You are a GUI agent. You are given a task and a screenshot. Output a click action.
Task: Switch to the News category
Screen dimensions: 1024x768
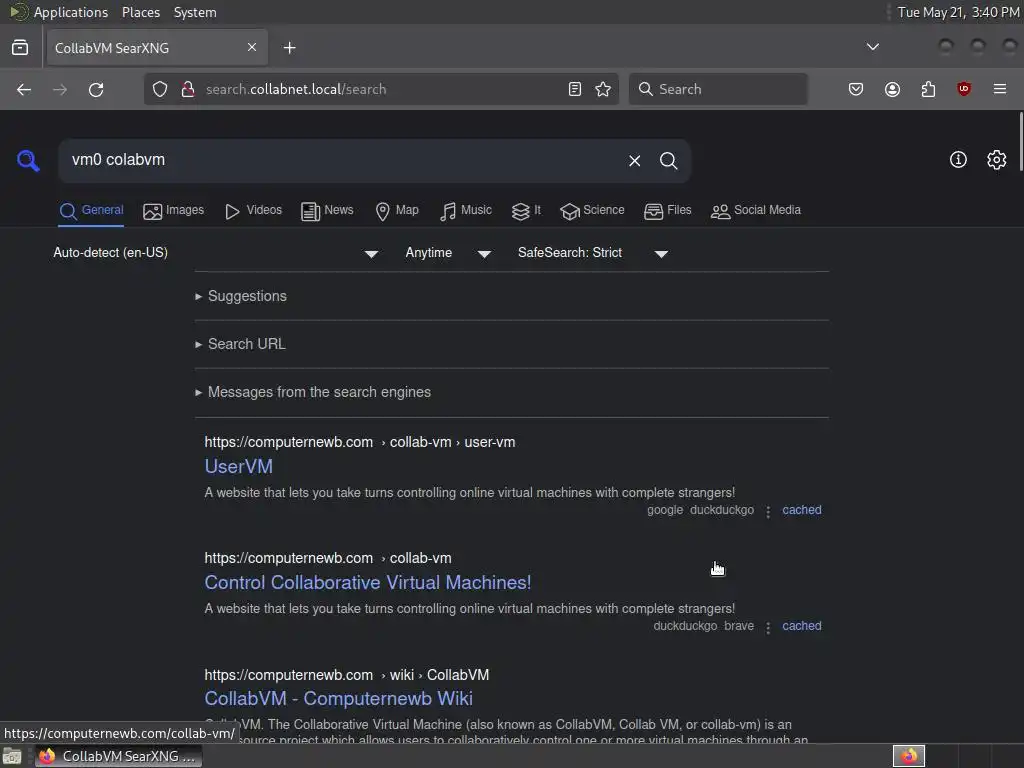327,210
